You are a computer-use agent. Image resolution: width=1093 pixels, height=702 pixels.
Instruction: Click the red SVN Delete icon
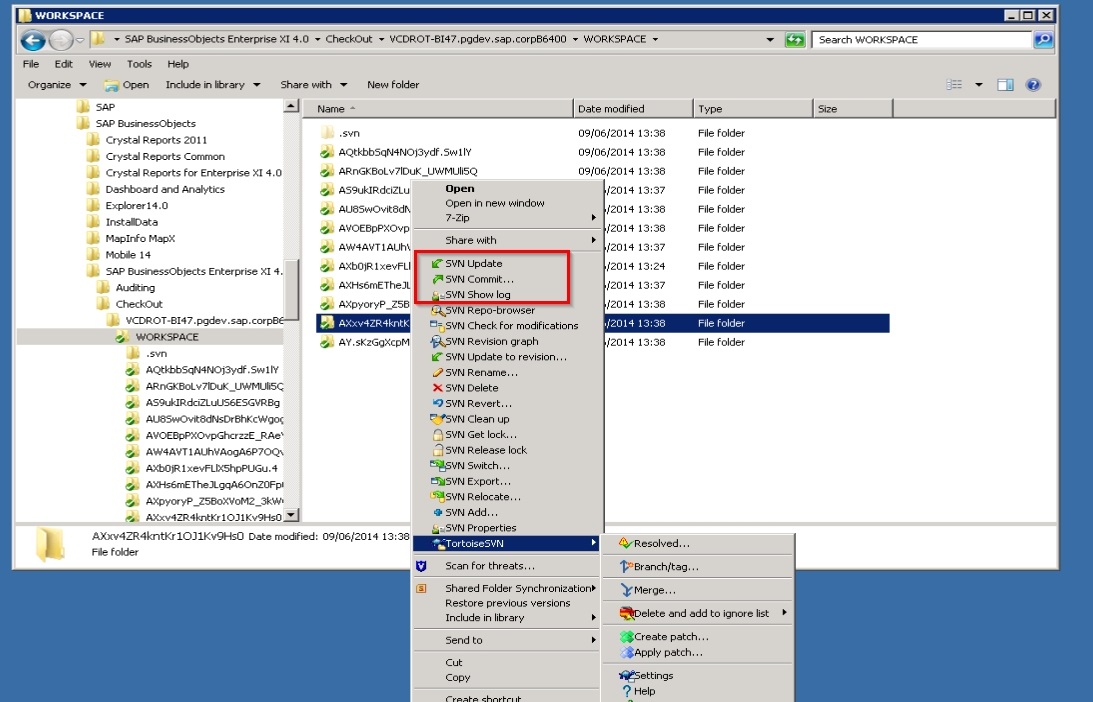point(437,388)
